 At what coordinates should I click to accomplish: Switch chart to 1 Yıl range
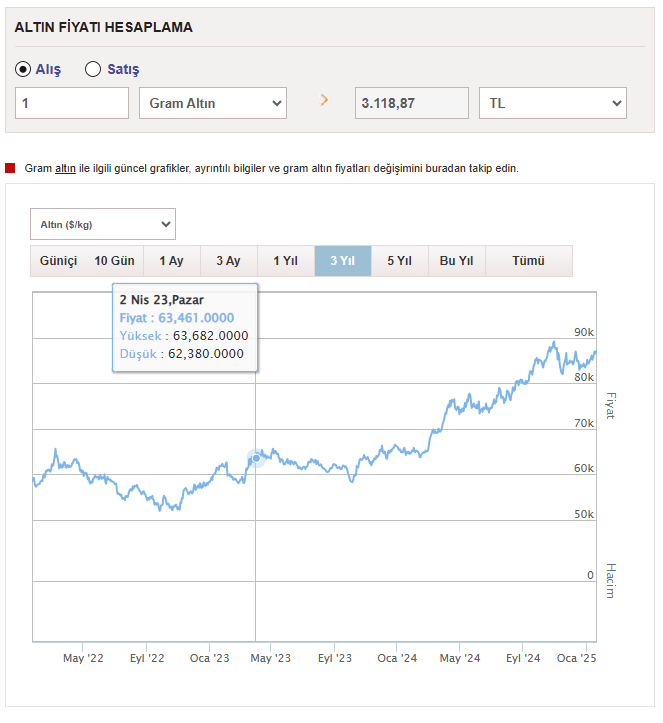[x=286, y=261]
